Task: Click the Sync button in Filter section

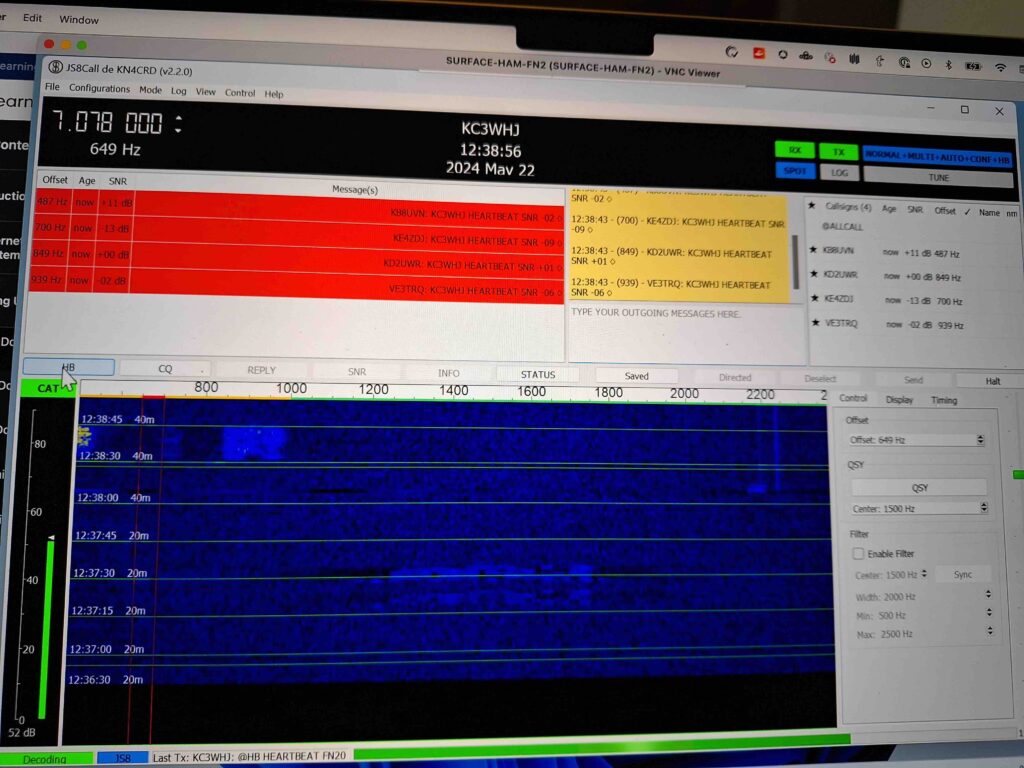Action: point(963,575)
